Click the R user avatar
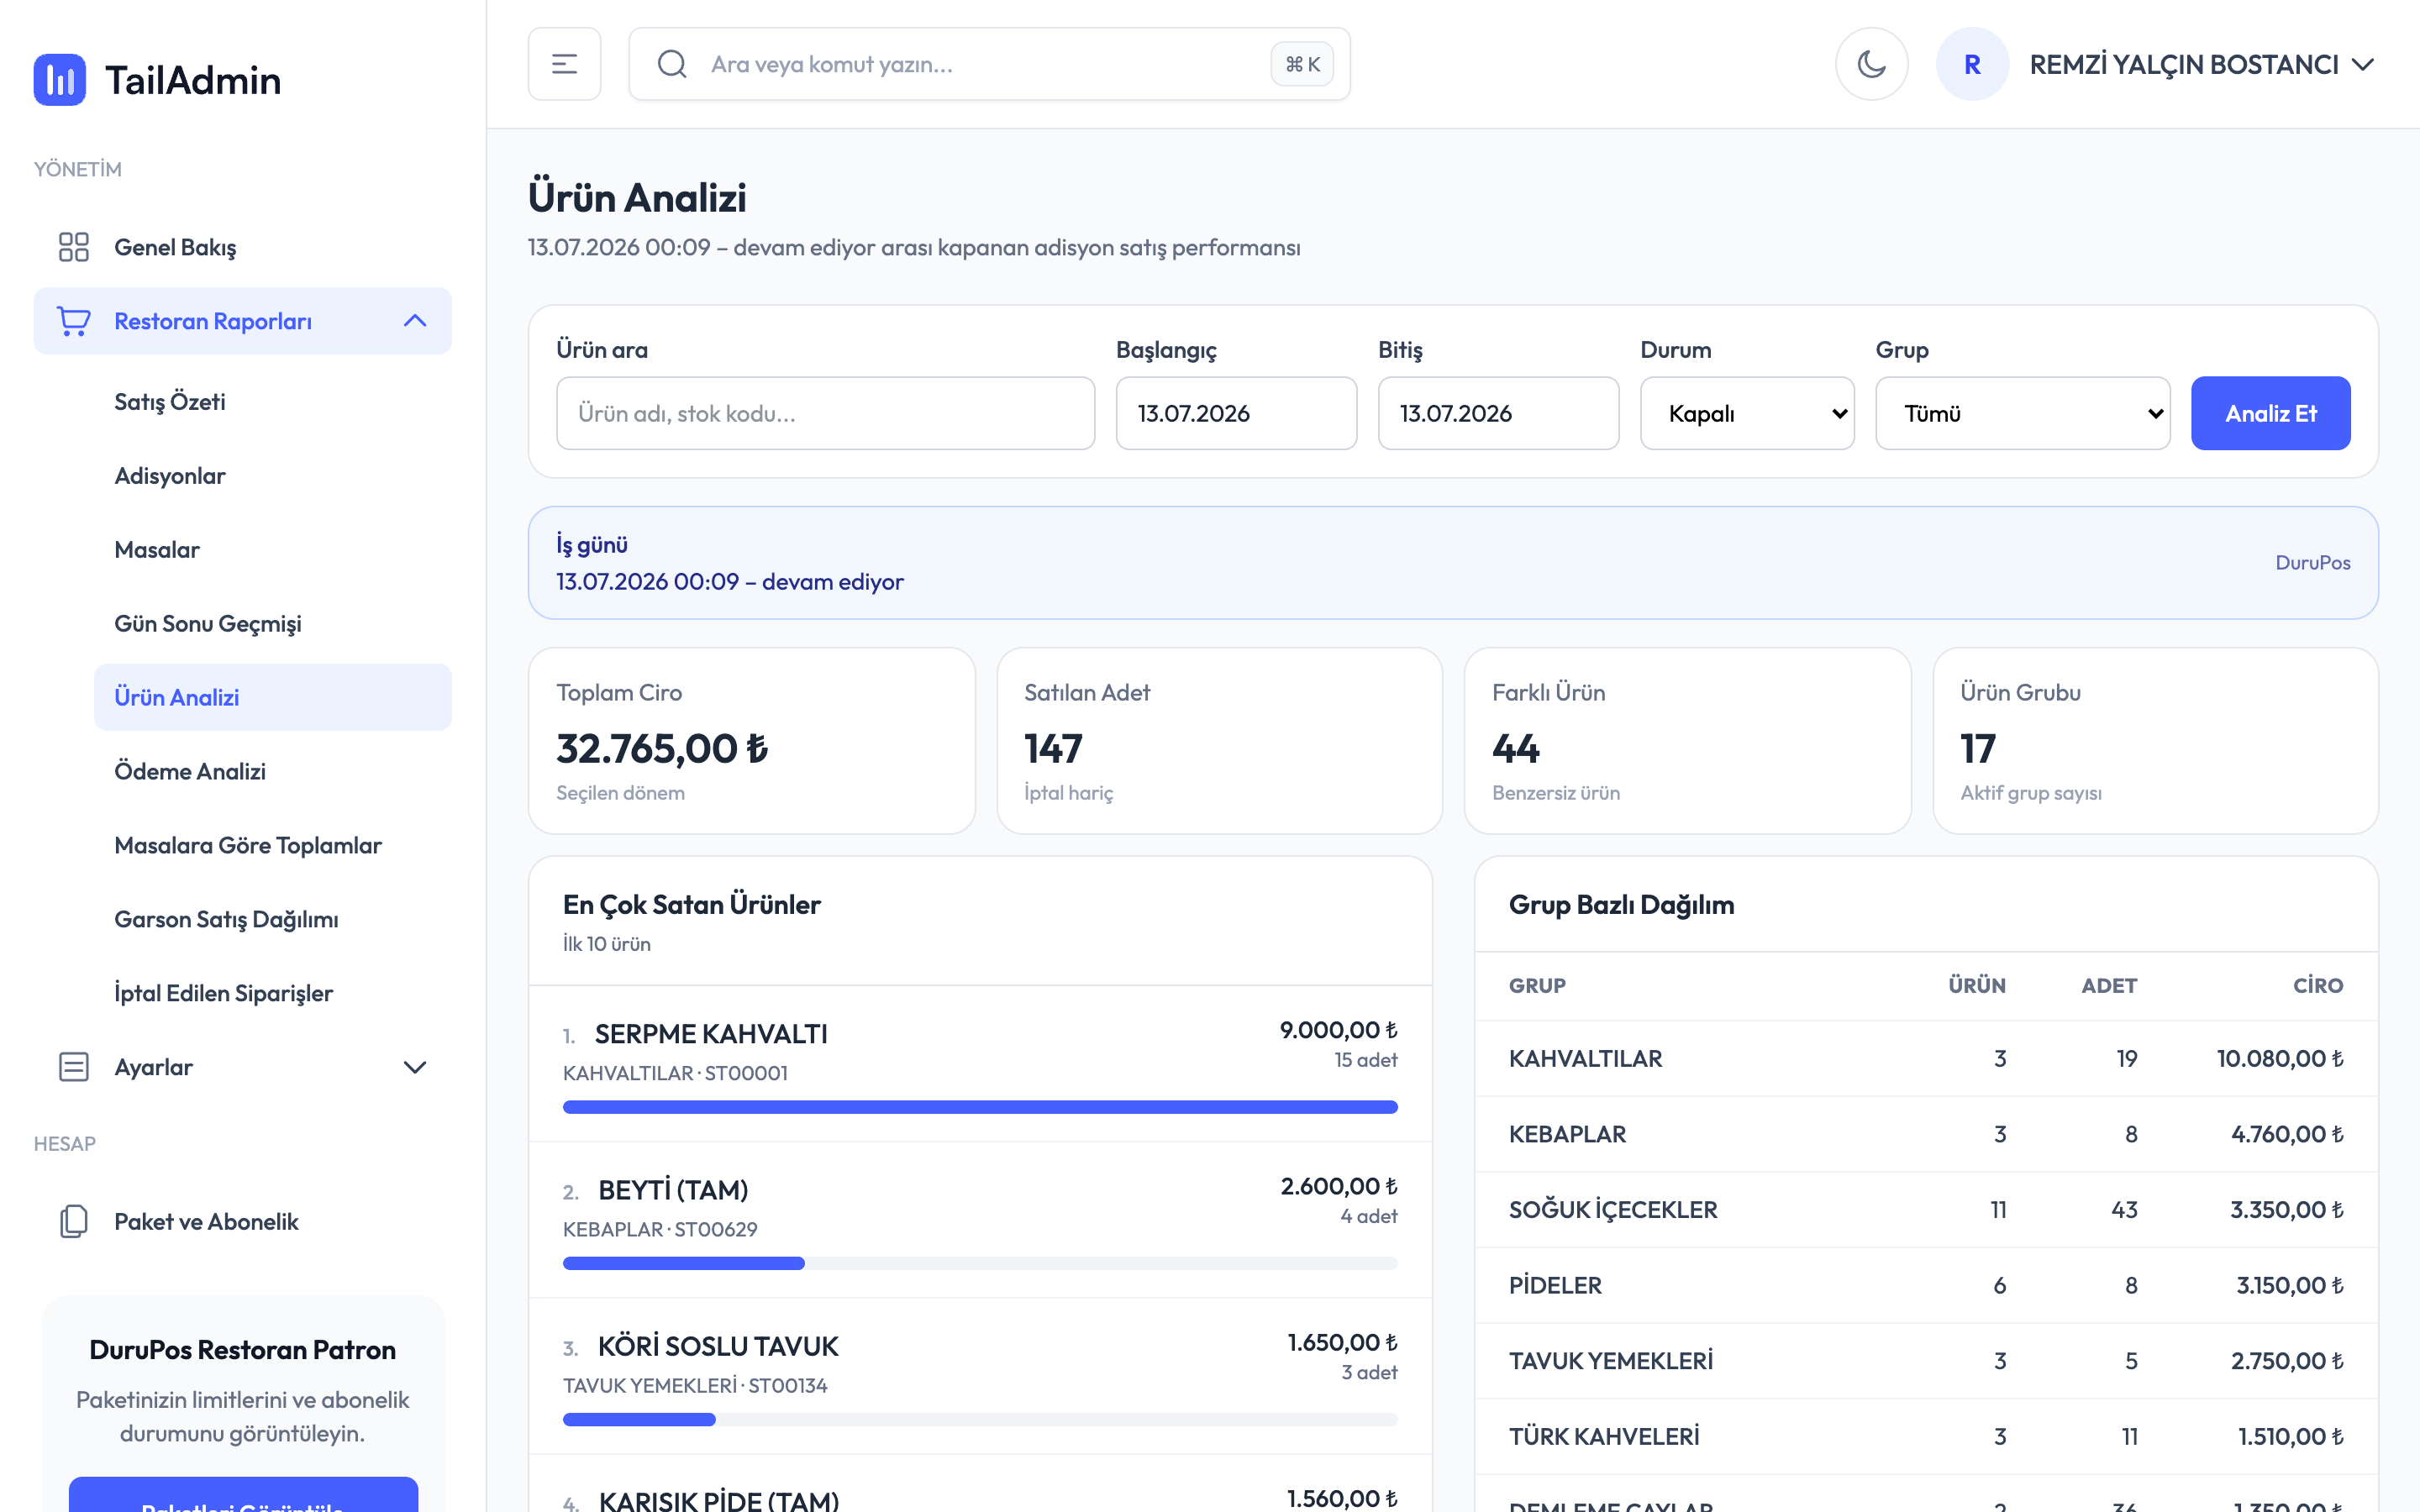 pos(1972,64)
